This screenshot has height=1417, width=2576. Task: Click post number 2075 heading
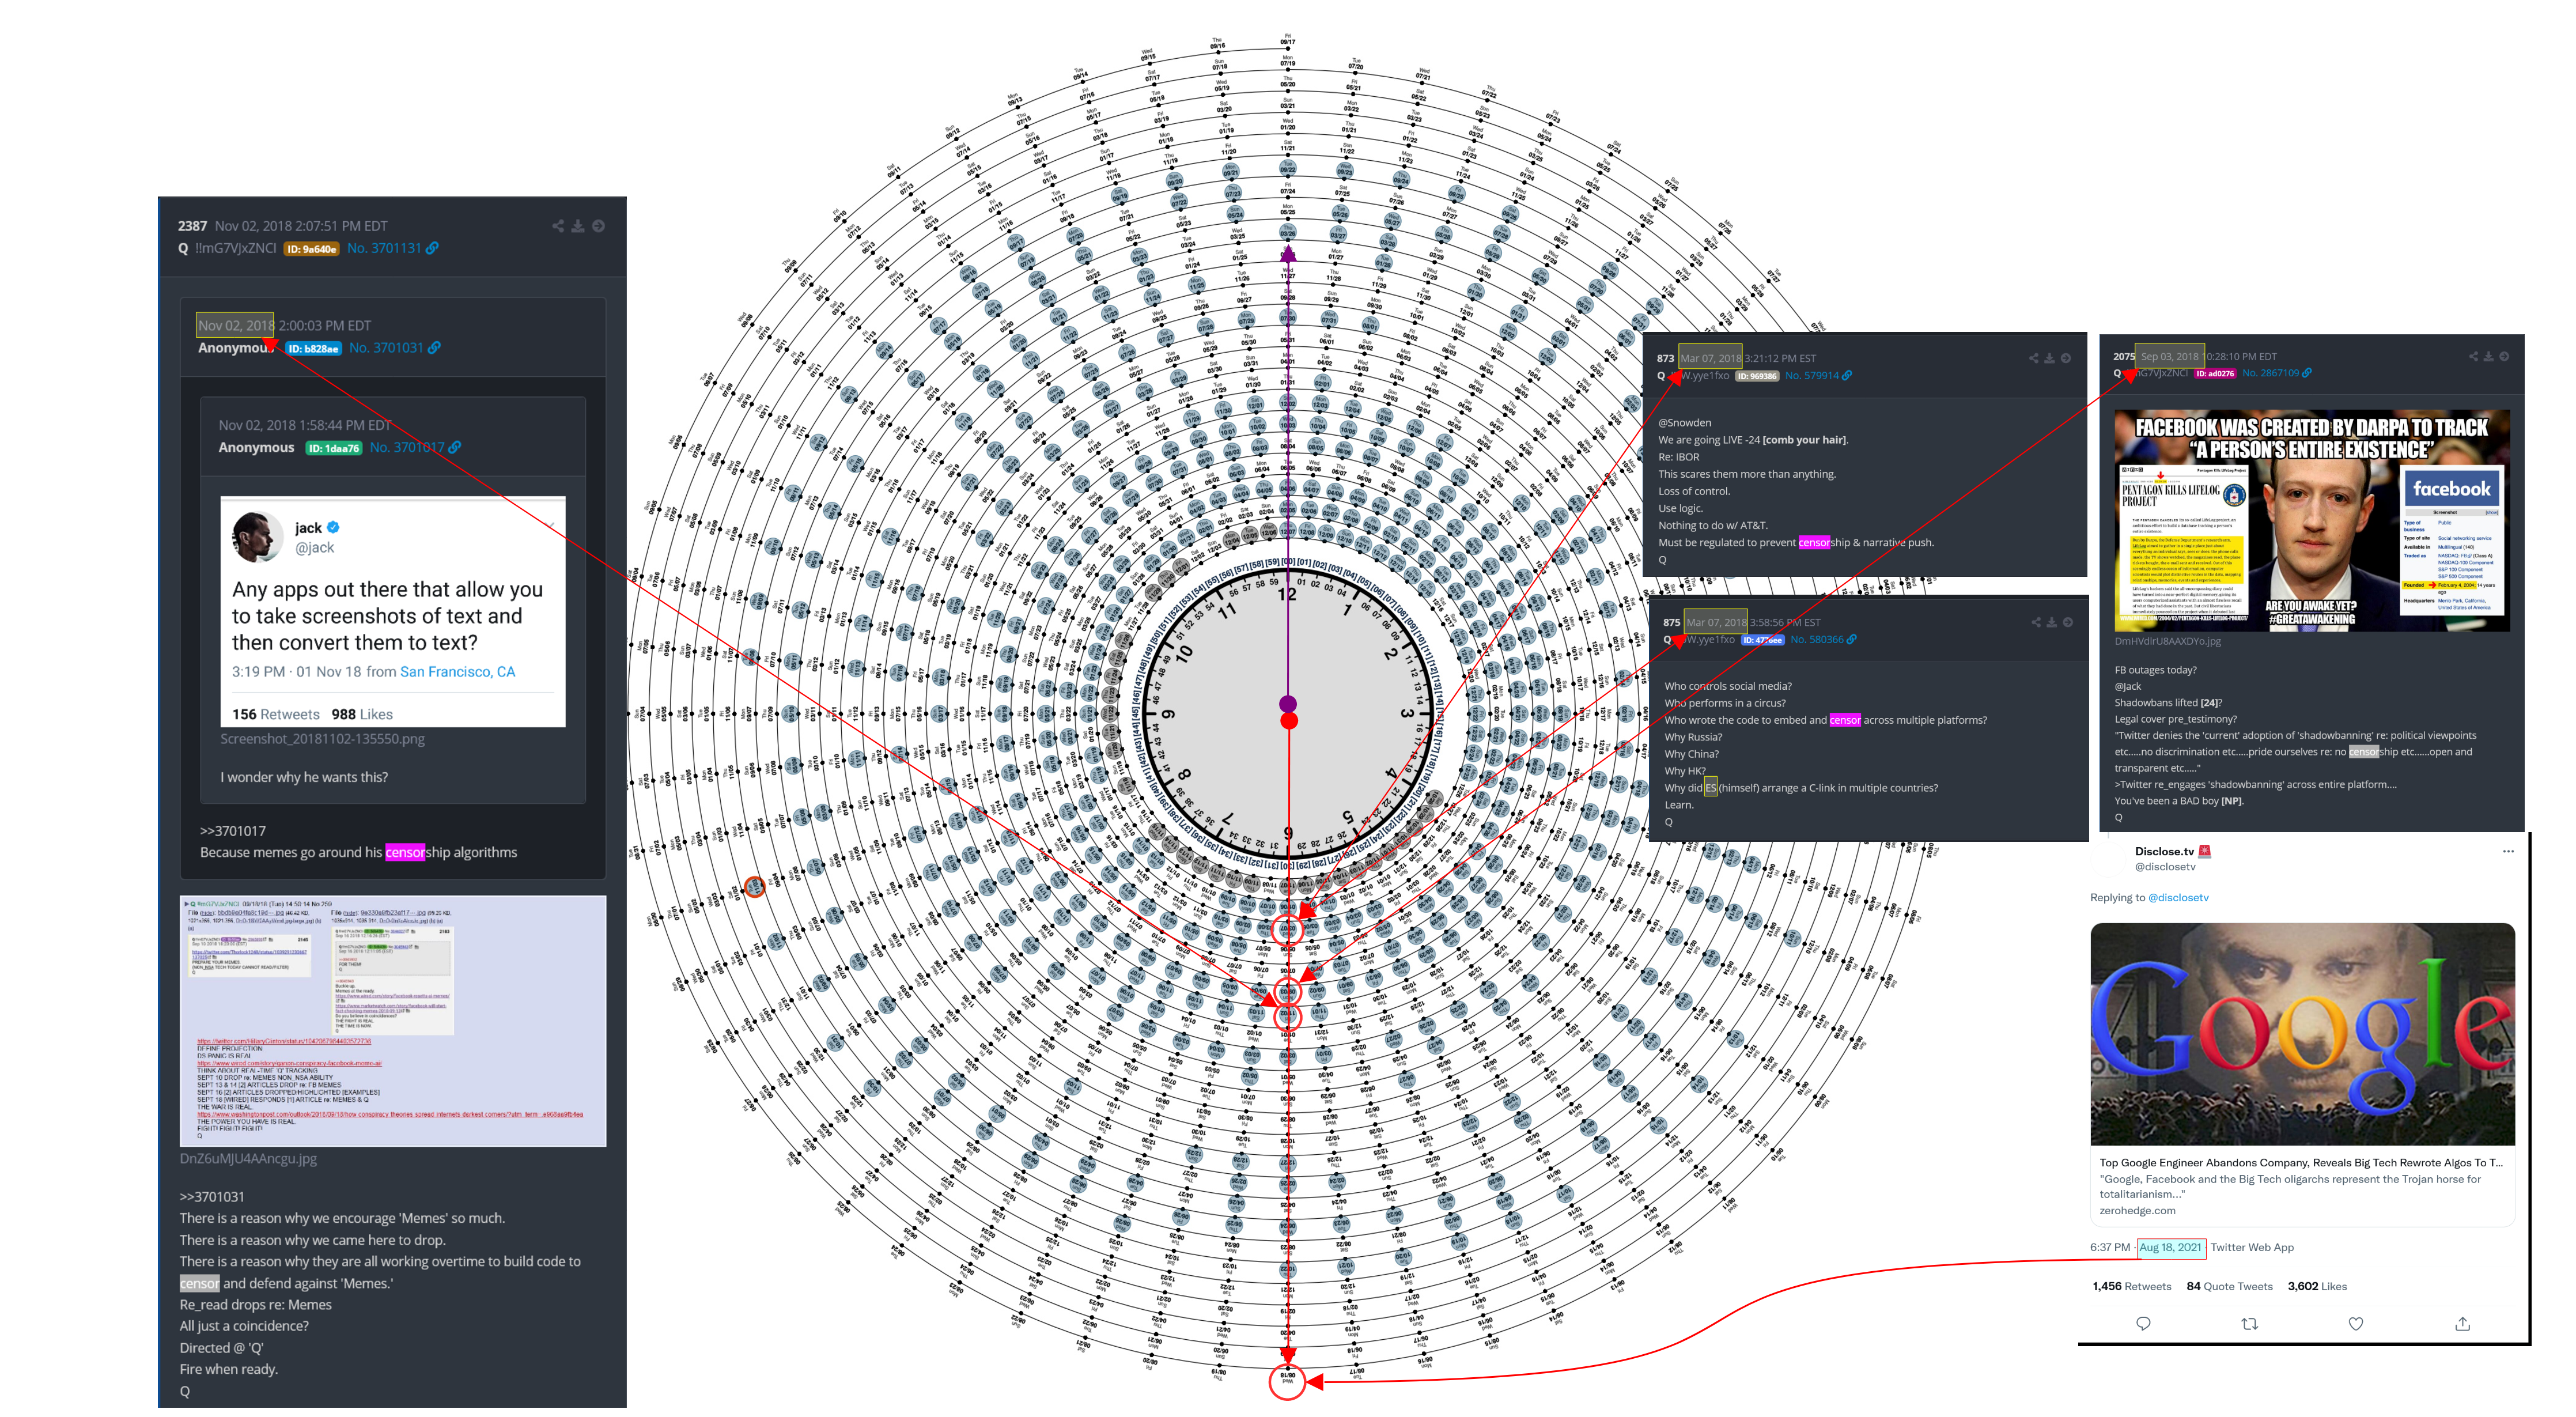click(x=2123, y=356)
